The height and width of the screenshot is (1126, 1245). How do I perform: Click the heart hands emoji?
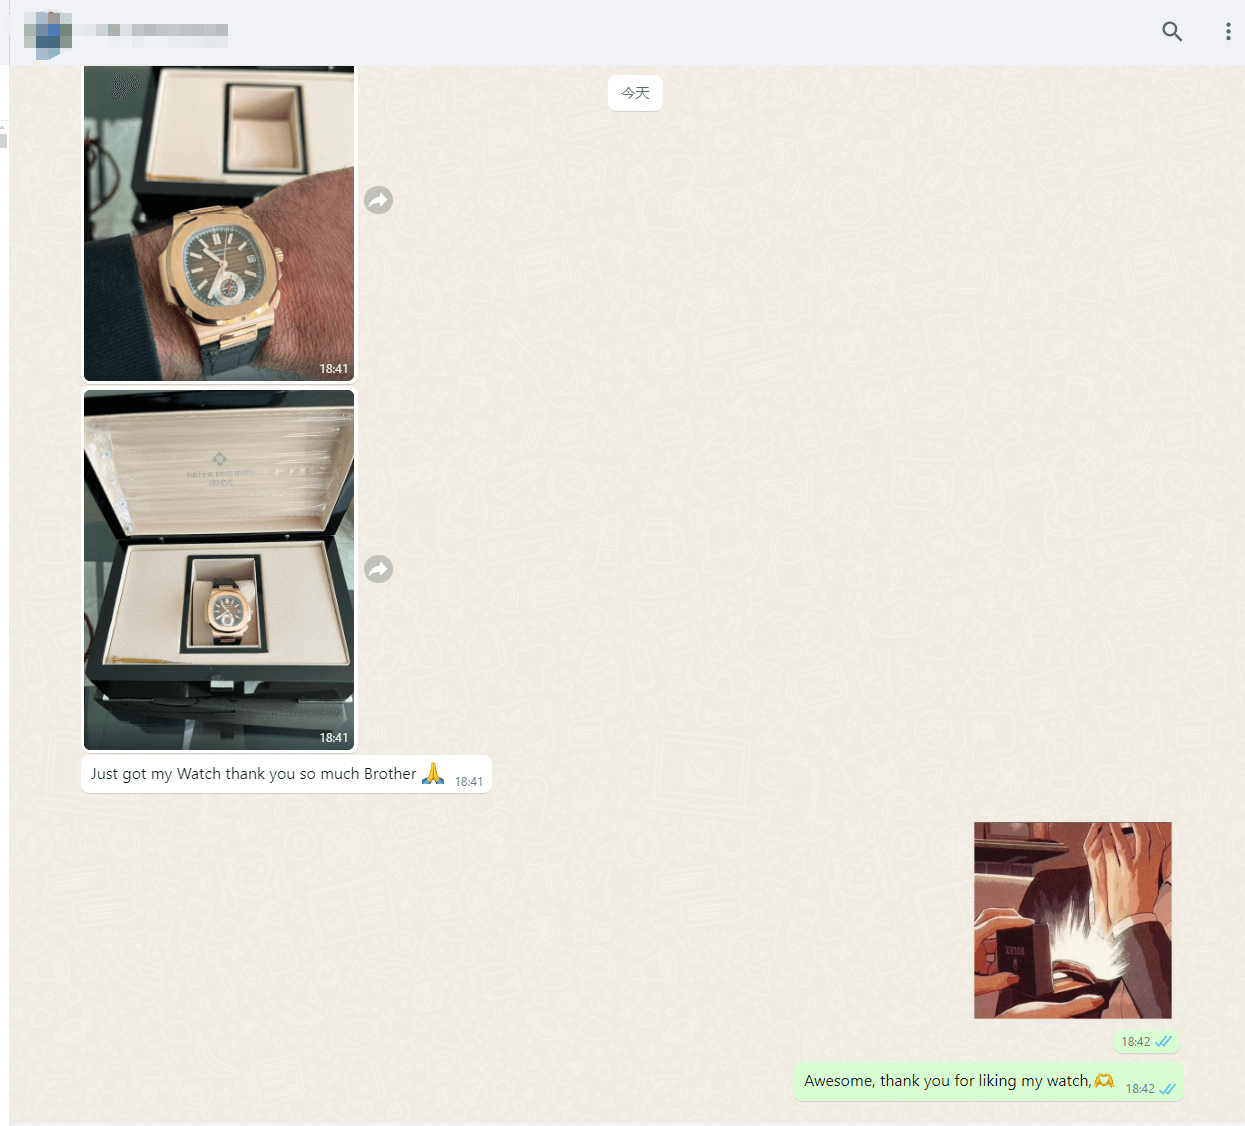tap(1104, 1080)
